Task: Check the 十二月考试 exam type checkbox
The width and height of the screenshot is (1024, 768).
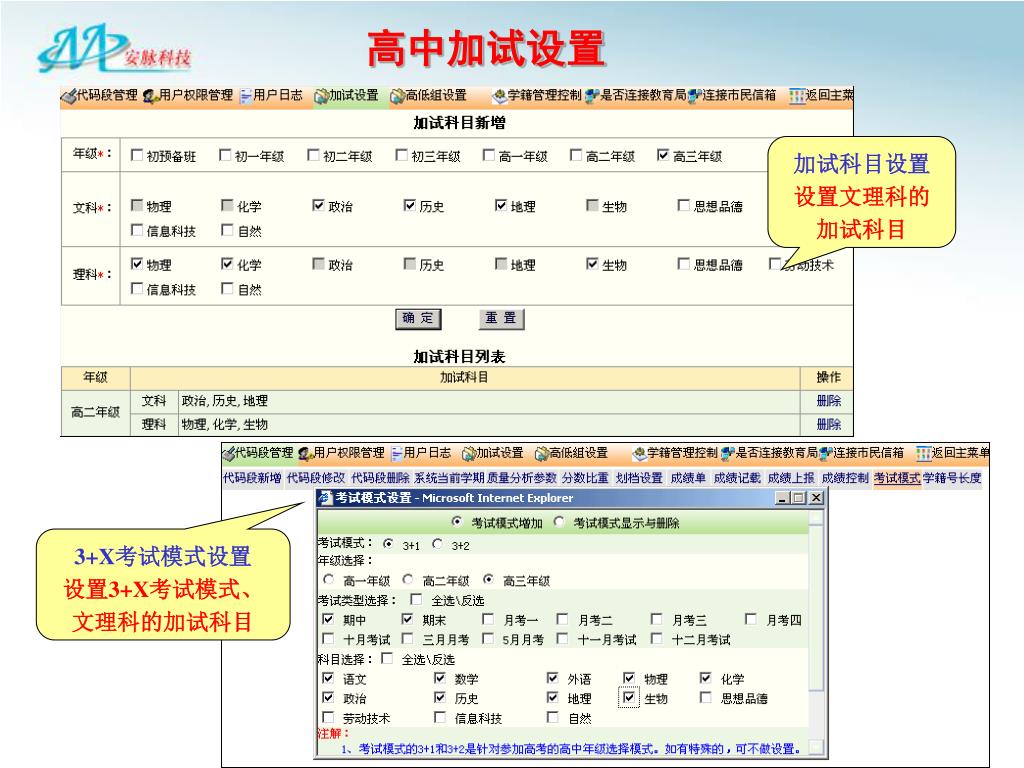Action: 656,638
